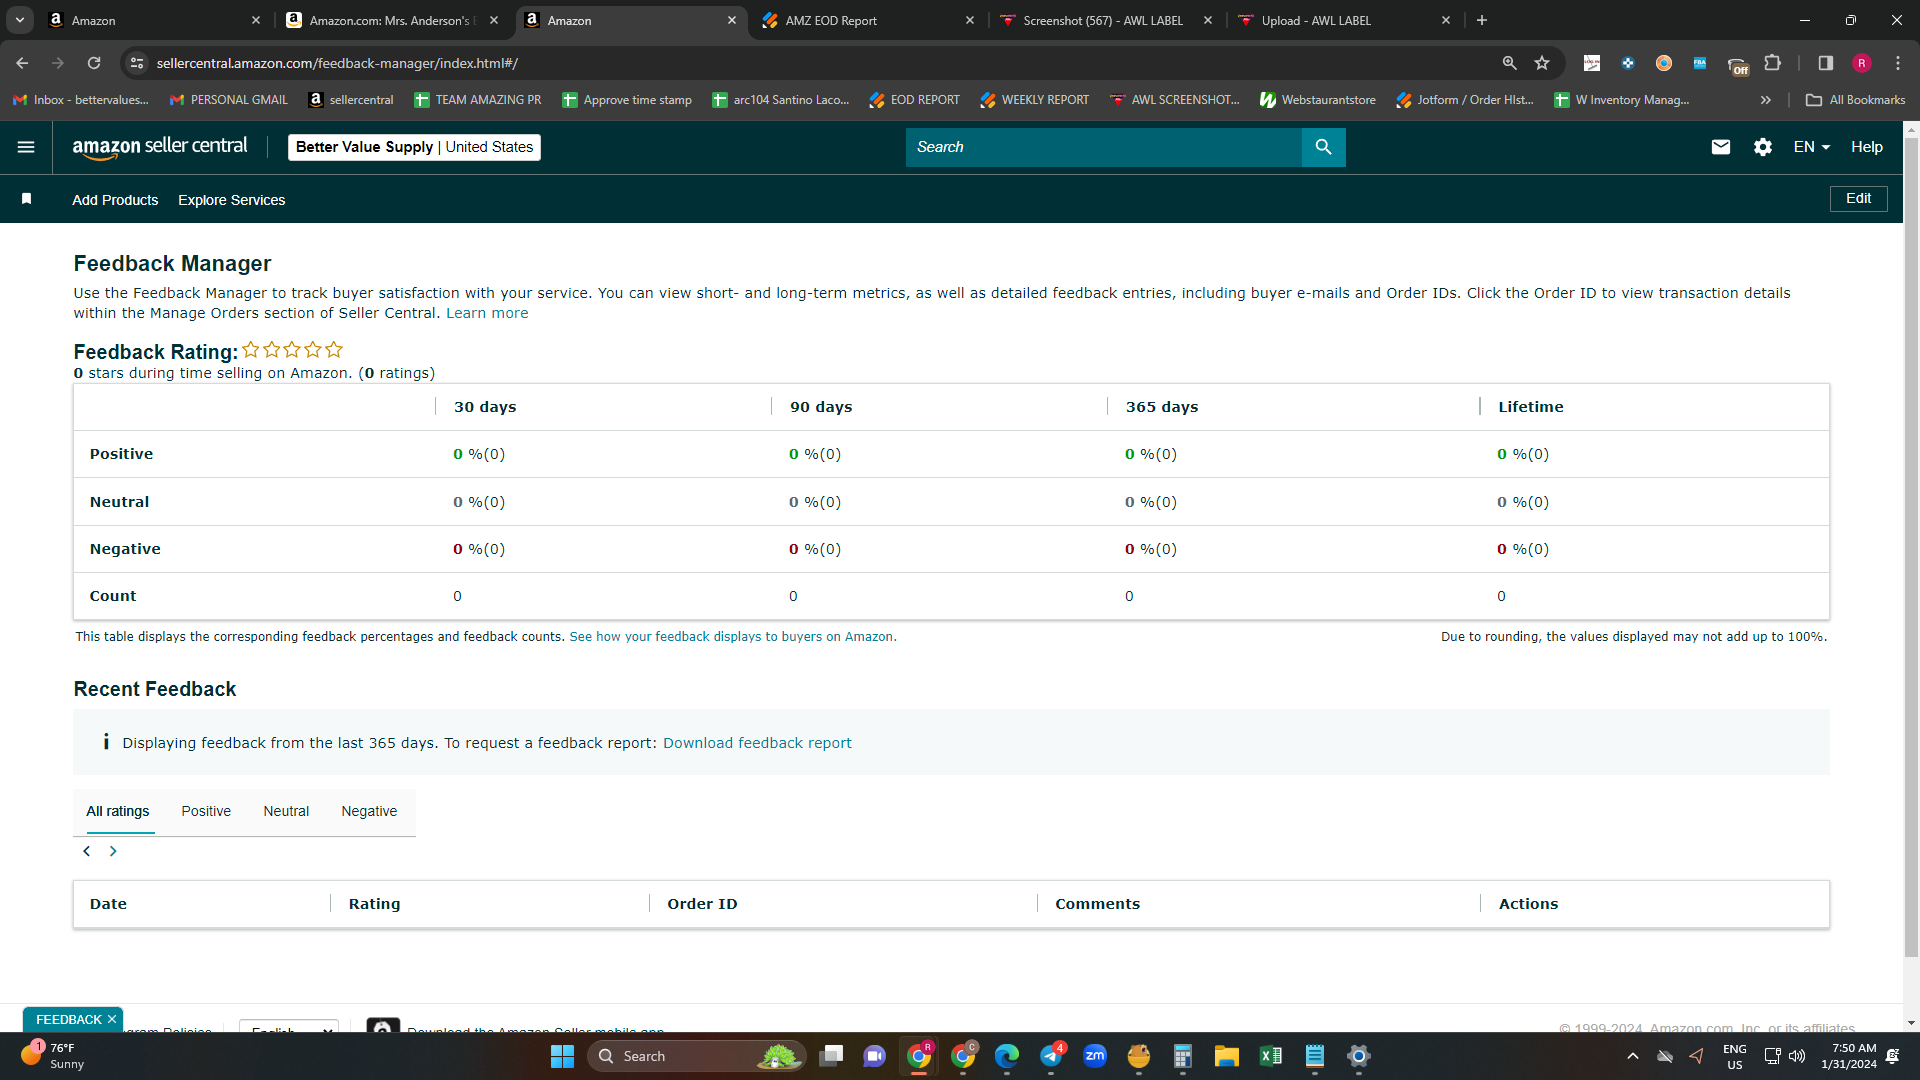Expand the hidden bookmarks chevron
The width and height of the screenshot is (1920, 1080).
(x=1766, y=100)
